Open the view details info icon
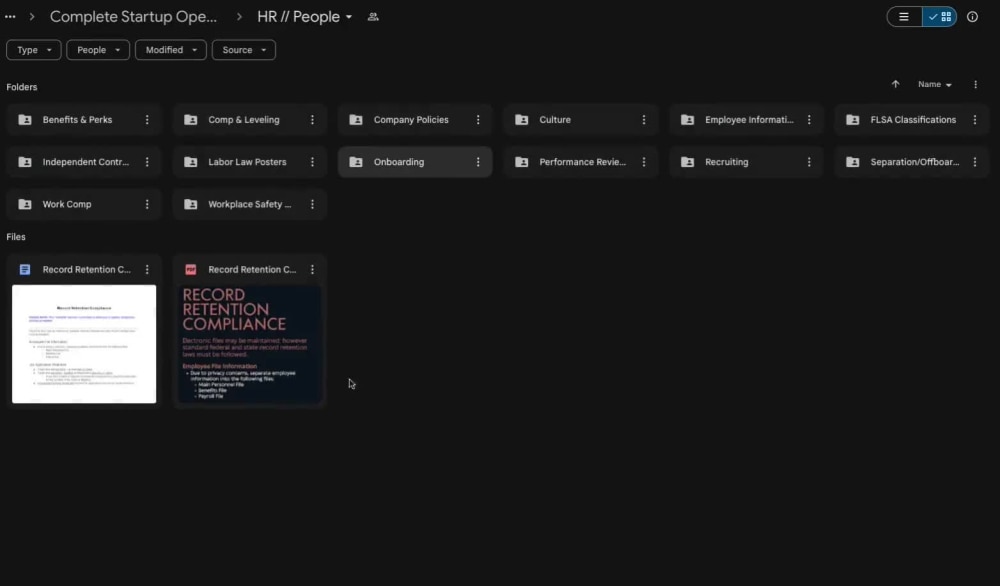Viewport: 1000px width, 586px height. coord(972,17)
